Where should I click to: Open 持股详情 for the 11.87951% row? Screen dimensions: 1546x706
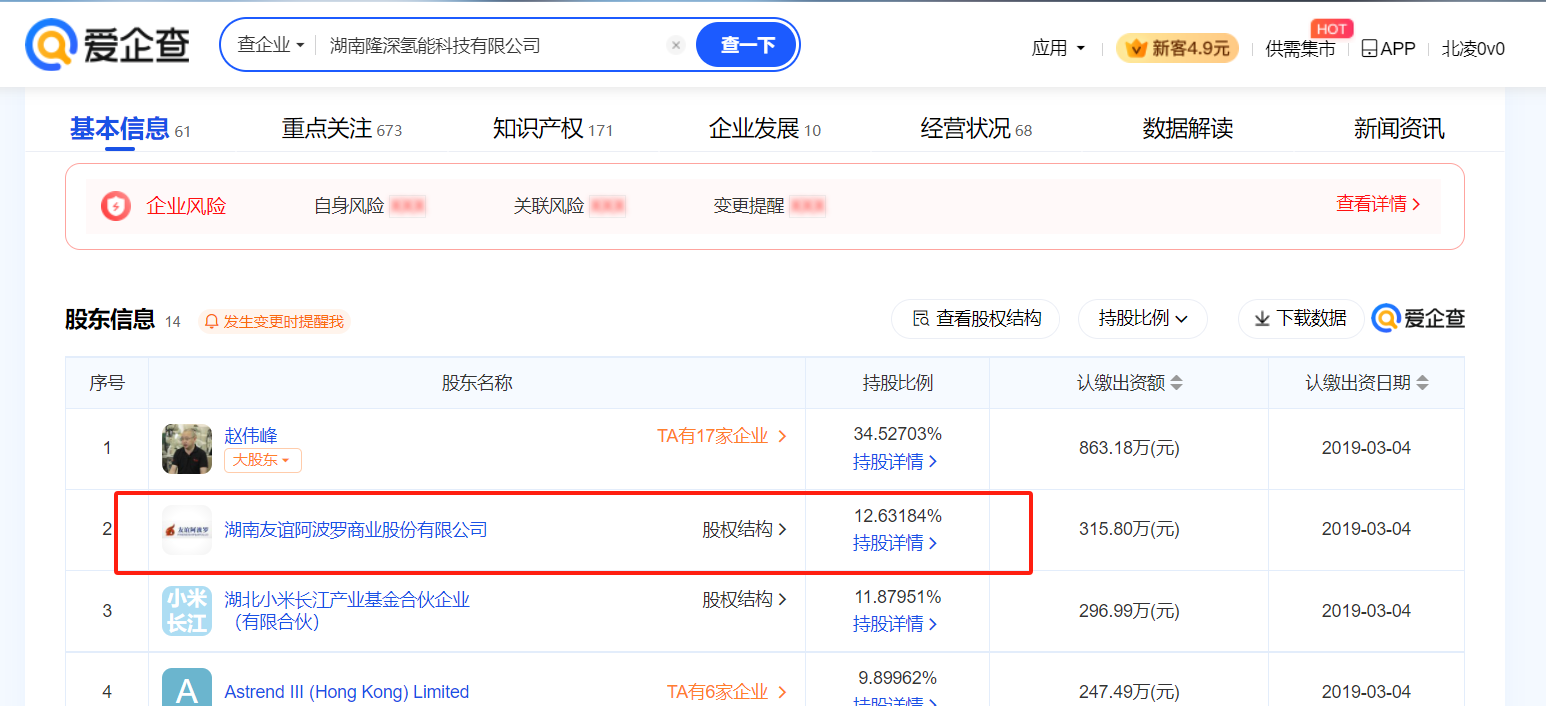pos(895,624)
